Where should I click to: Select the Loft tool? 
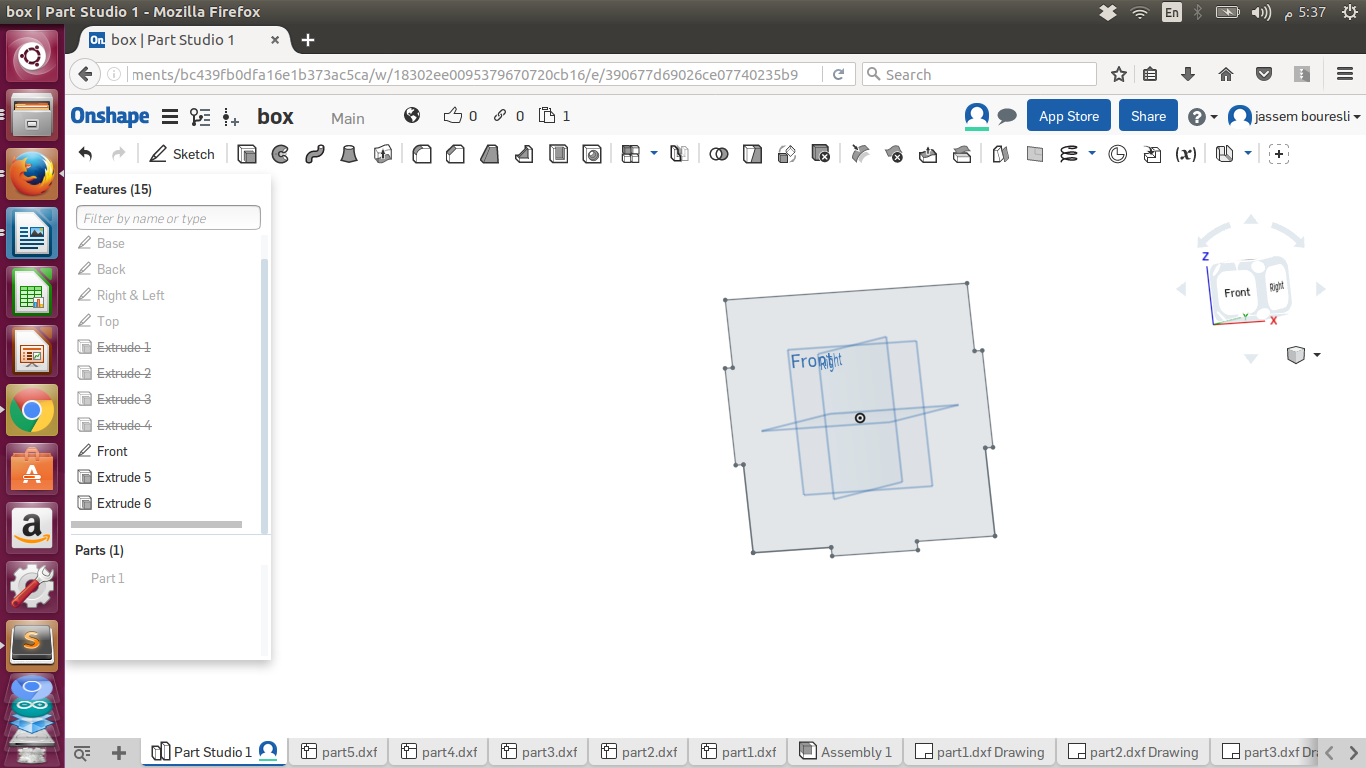click(x=349, y=154)
